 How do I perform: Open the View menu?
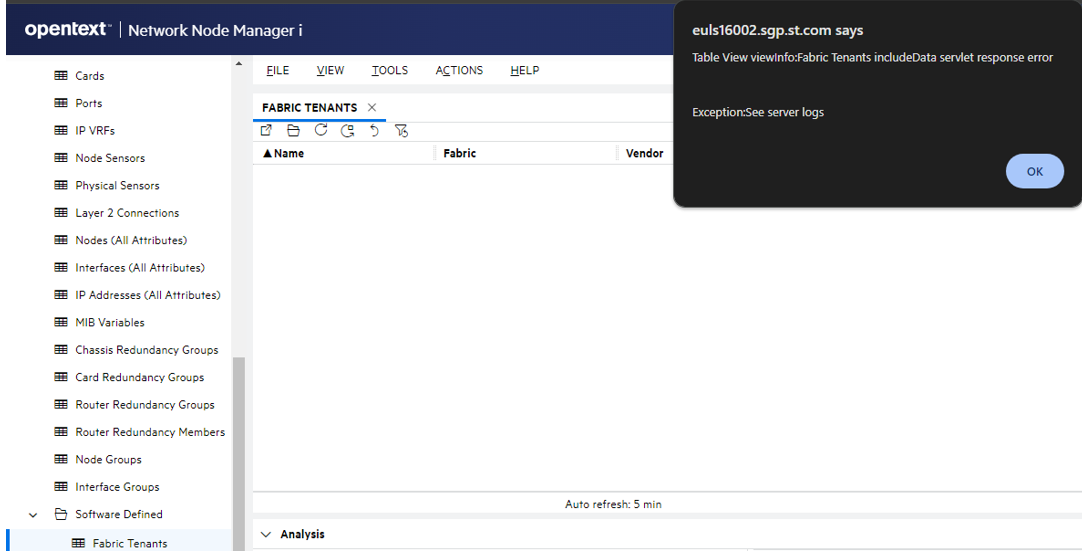tap(330, 70)
